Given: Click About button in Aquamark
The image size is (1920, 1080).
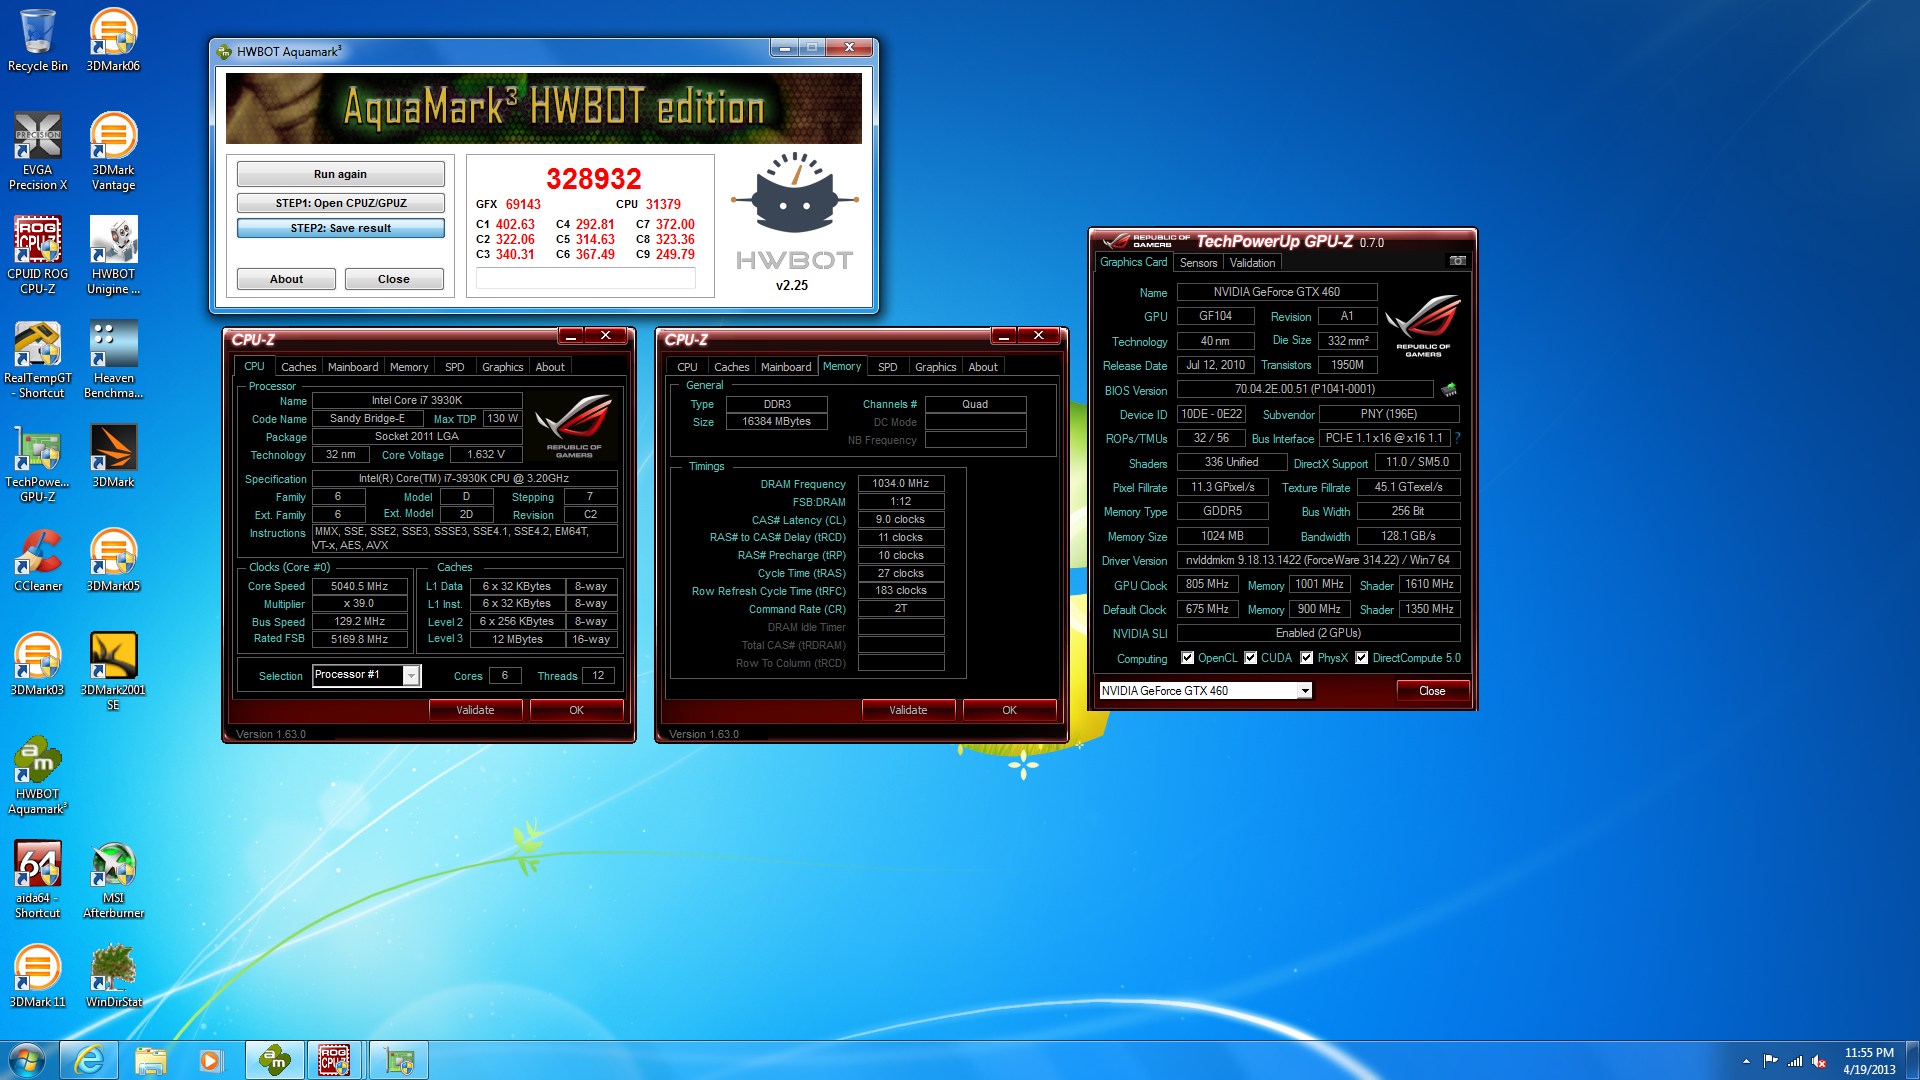Looking at the screenshot, I should (286, 279).
